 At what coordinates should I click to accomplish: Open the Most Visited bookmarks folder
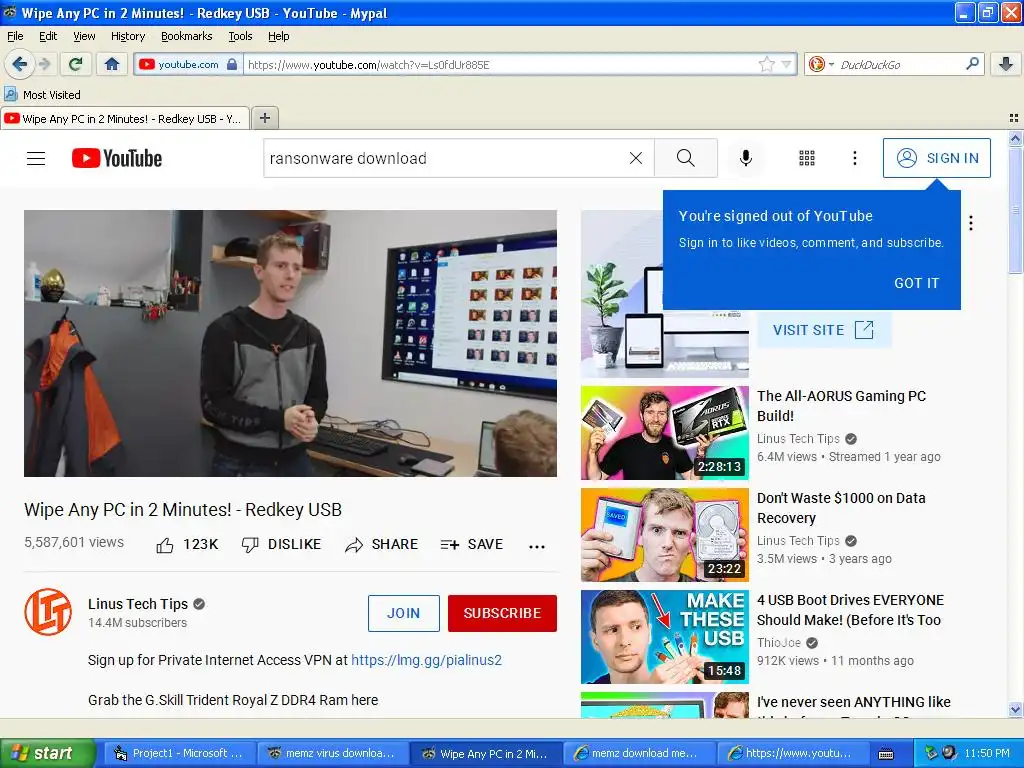click(x=42, y=95)
